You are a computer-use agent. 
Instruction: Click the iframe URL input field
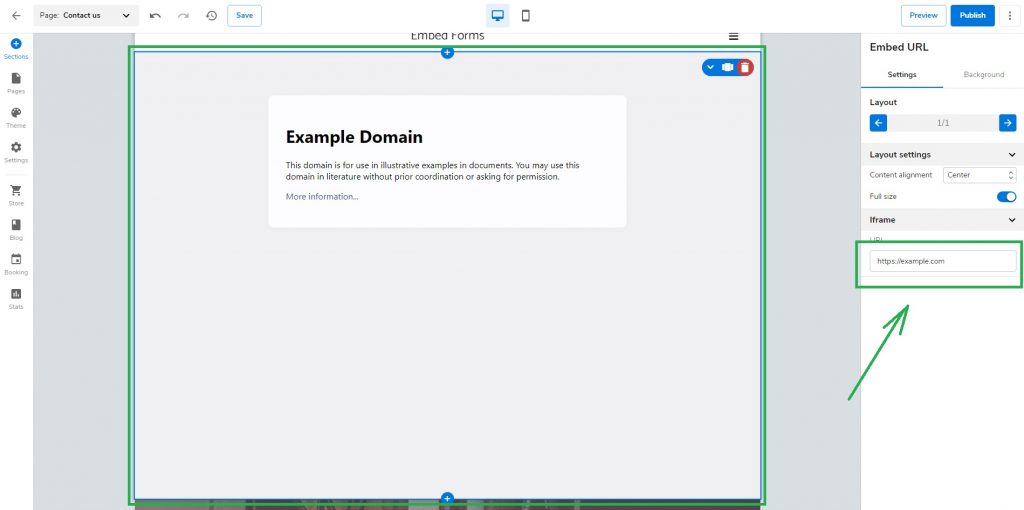tap(942, 261)
